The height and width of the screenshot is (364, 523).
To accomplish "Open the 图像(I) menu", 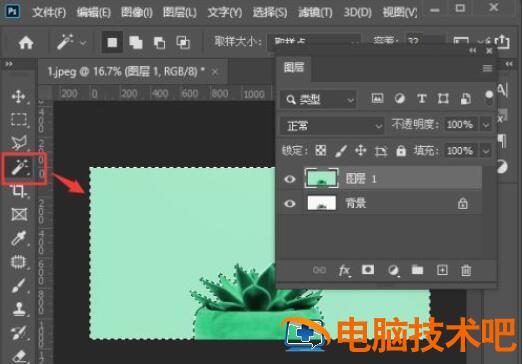I will coord(137,13).
